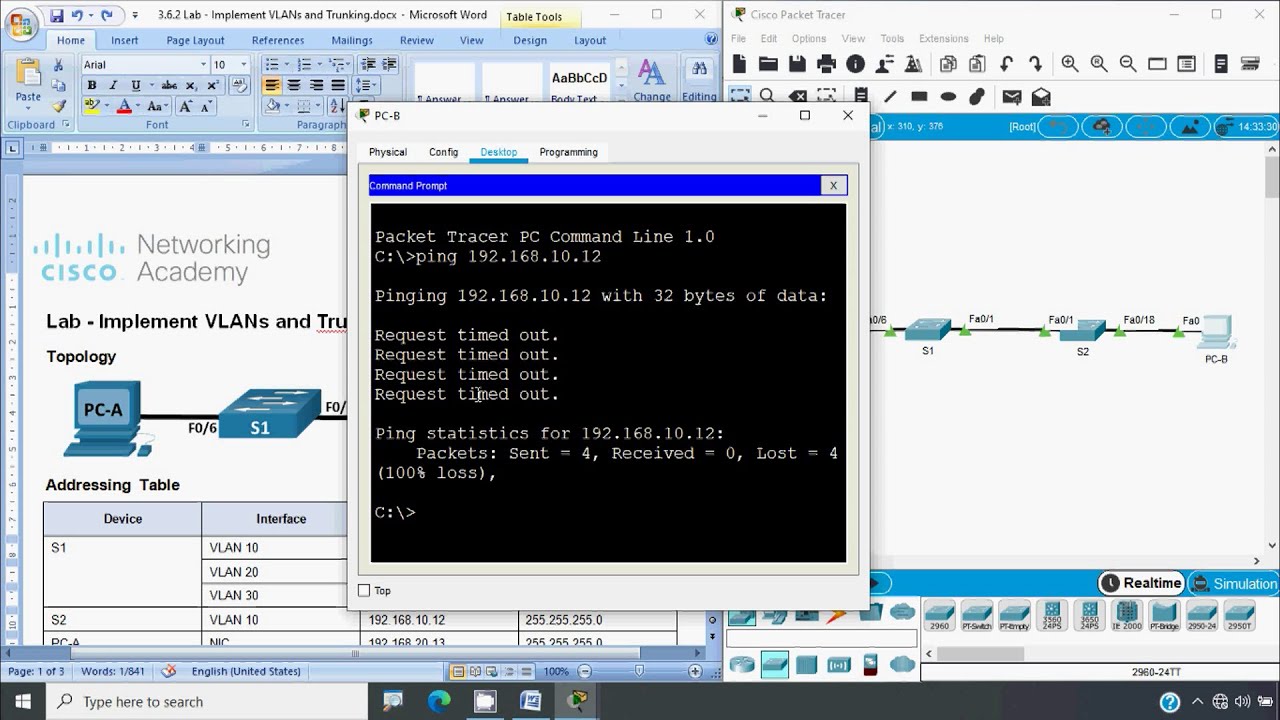Screen dimensions: 1280x720
Task: Open the Options menu in Packet Tracer
Action: coord(808,39)
